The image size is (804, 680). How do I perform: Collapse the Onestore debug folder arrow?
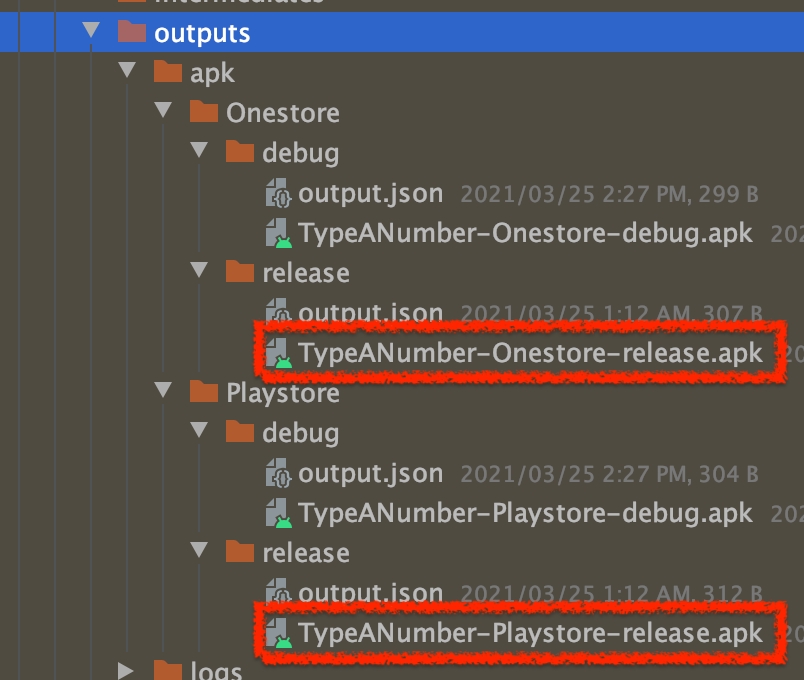[x=199, y=152]
